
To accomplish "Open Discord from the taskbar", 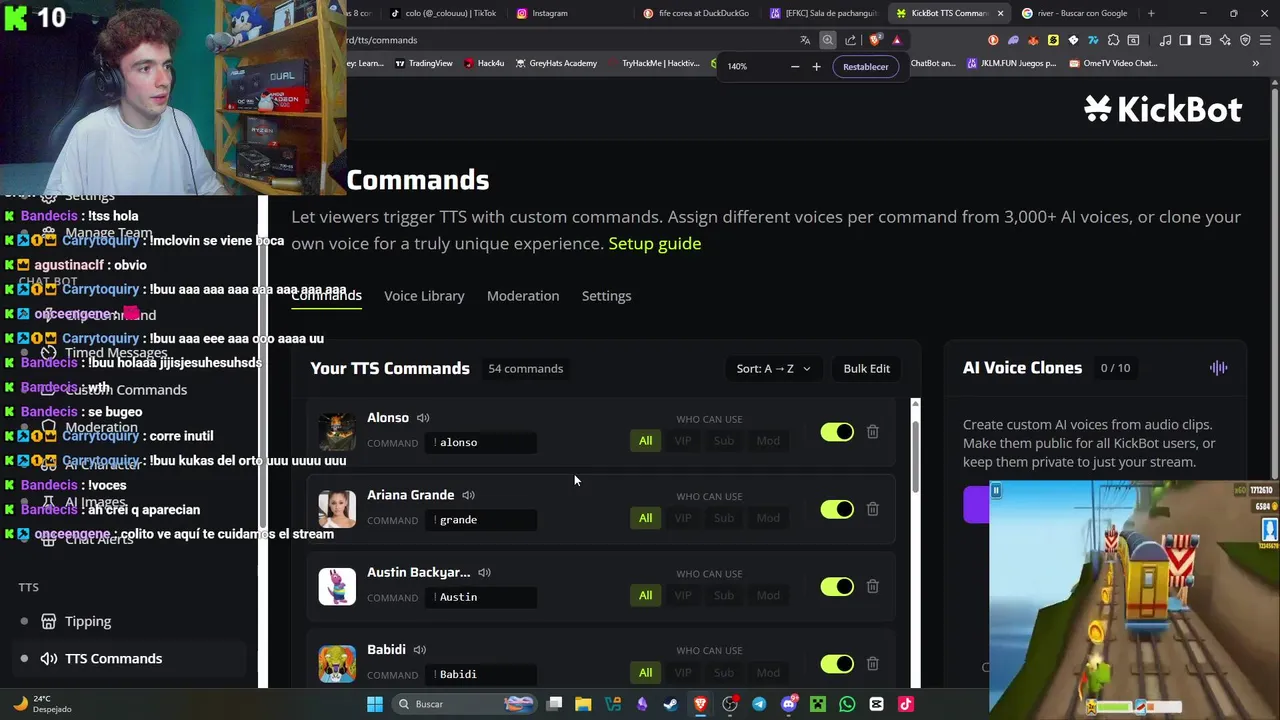I will pyautogui.click(x=789, y=704).
